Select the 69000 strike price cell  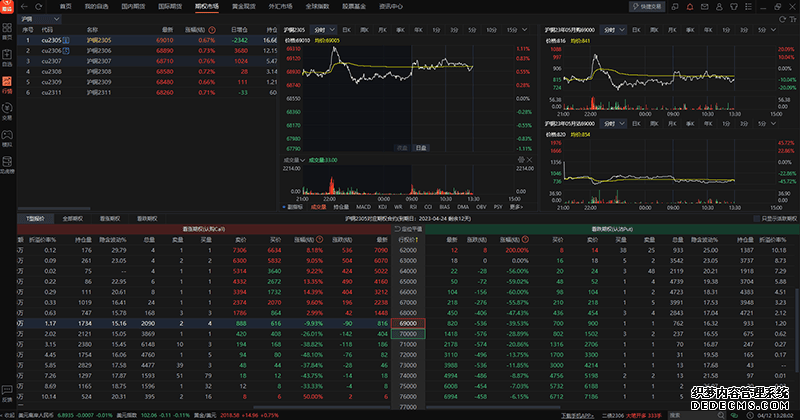click(409, 324)
